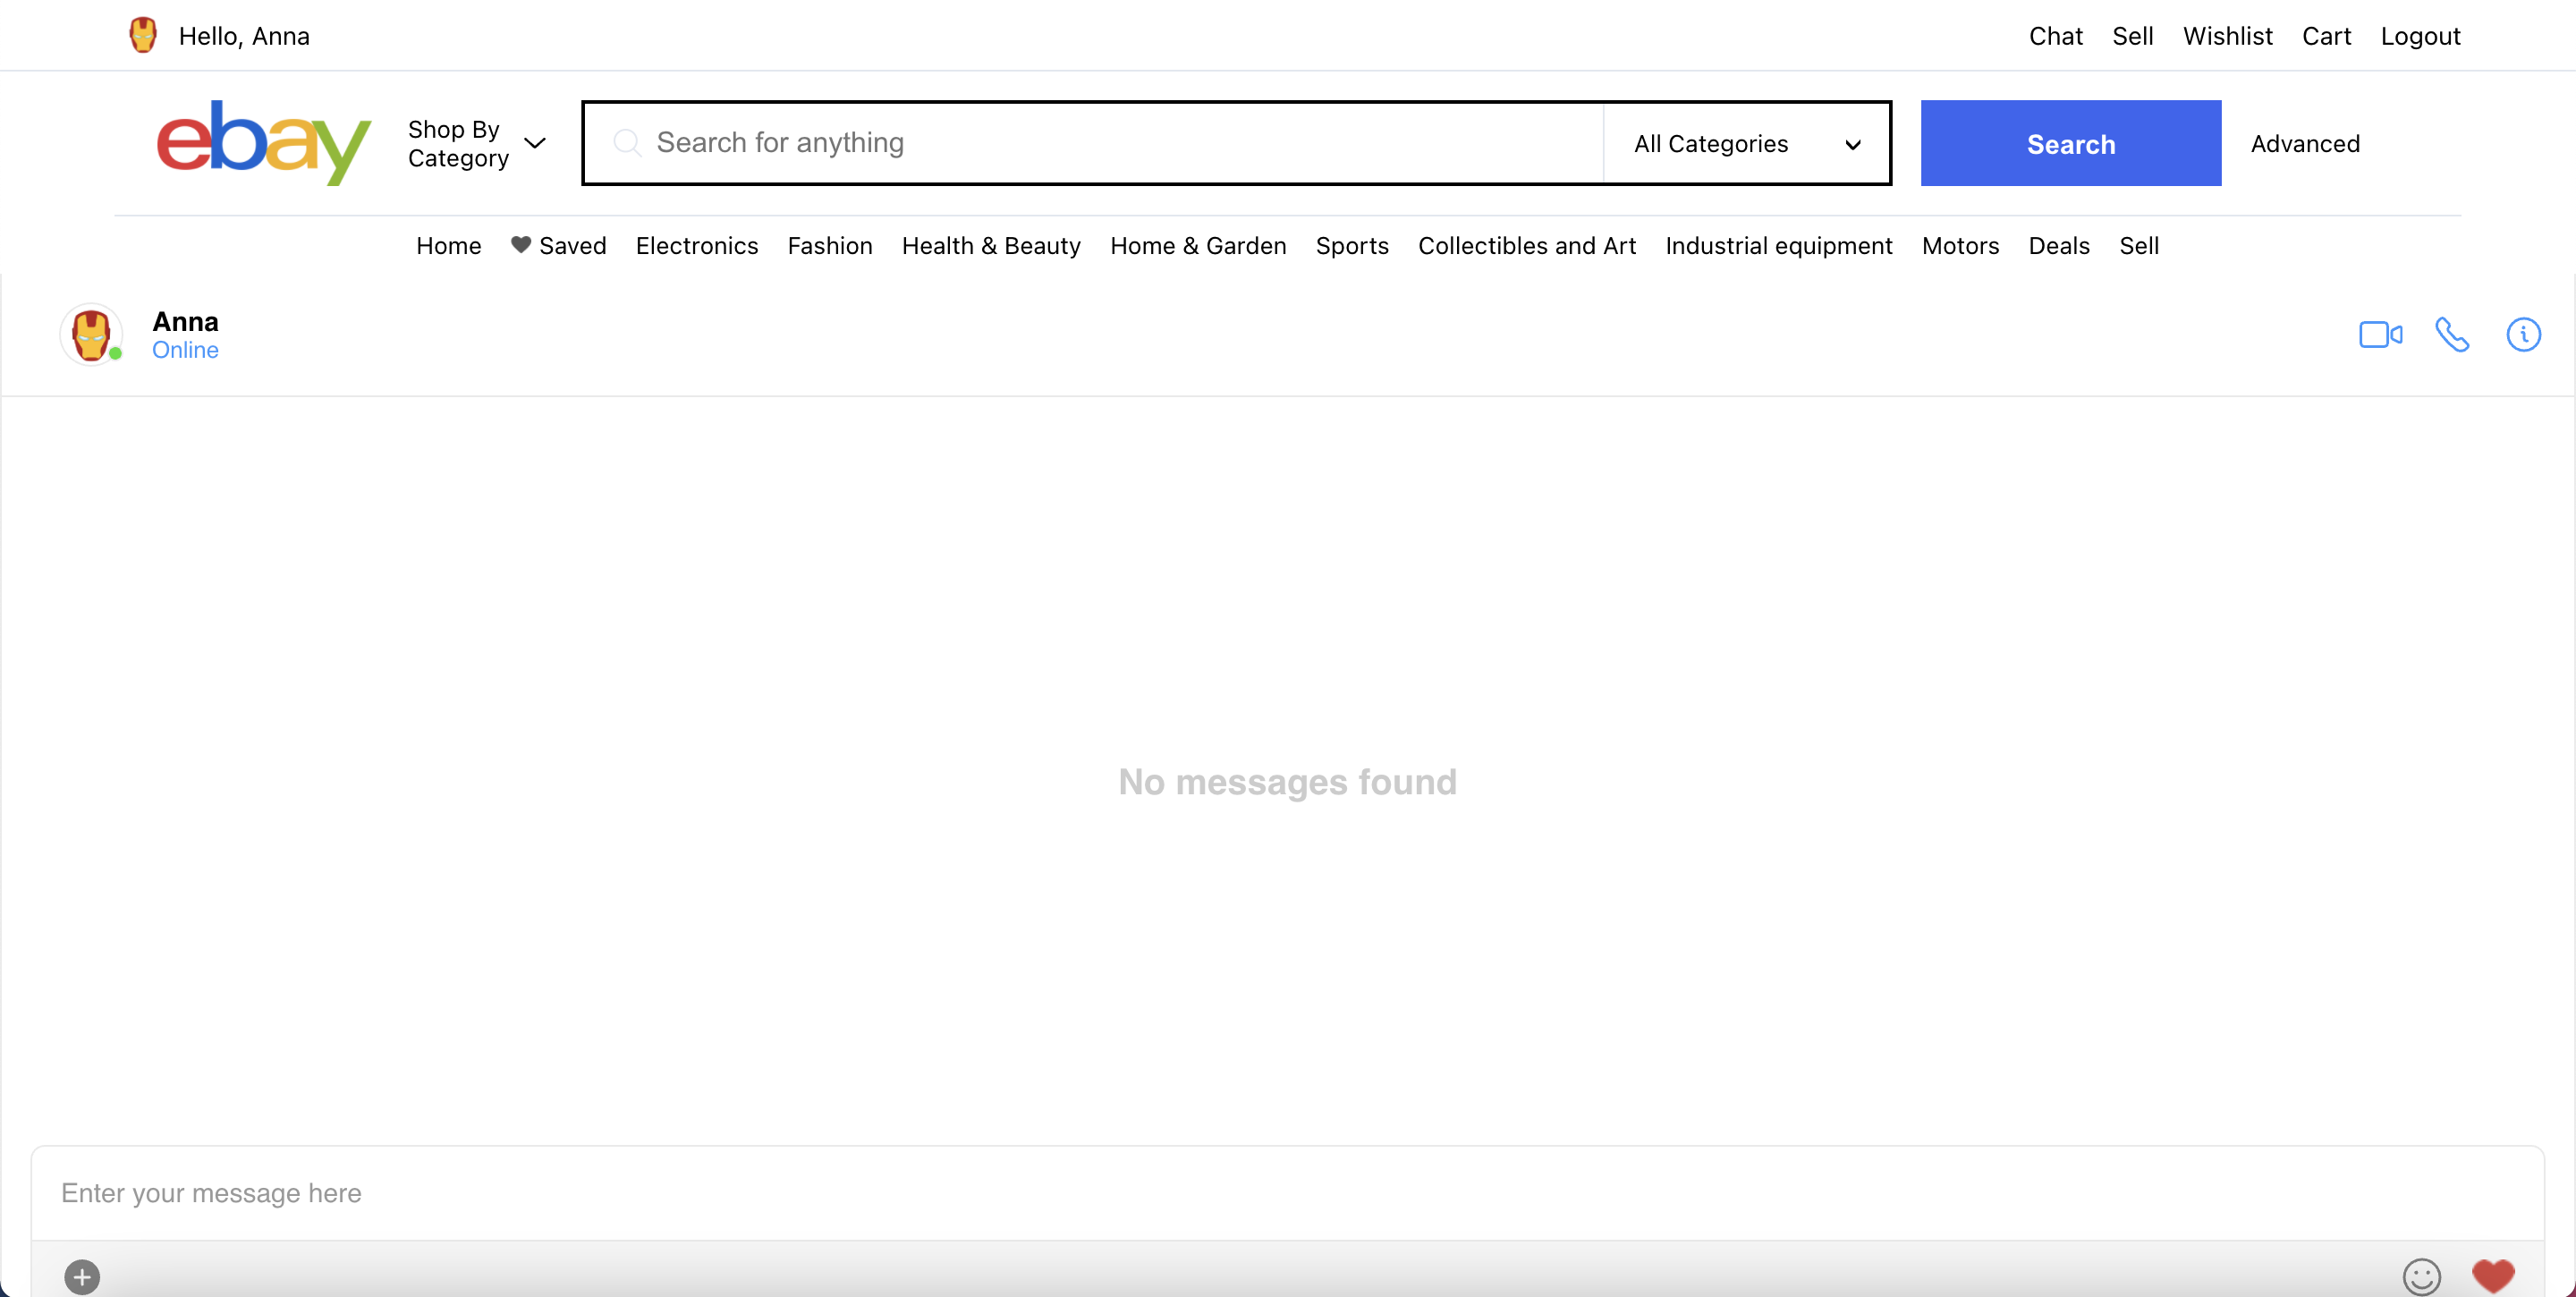
Task: Open the All Categories dropdown
Action: (1746, 144)
